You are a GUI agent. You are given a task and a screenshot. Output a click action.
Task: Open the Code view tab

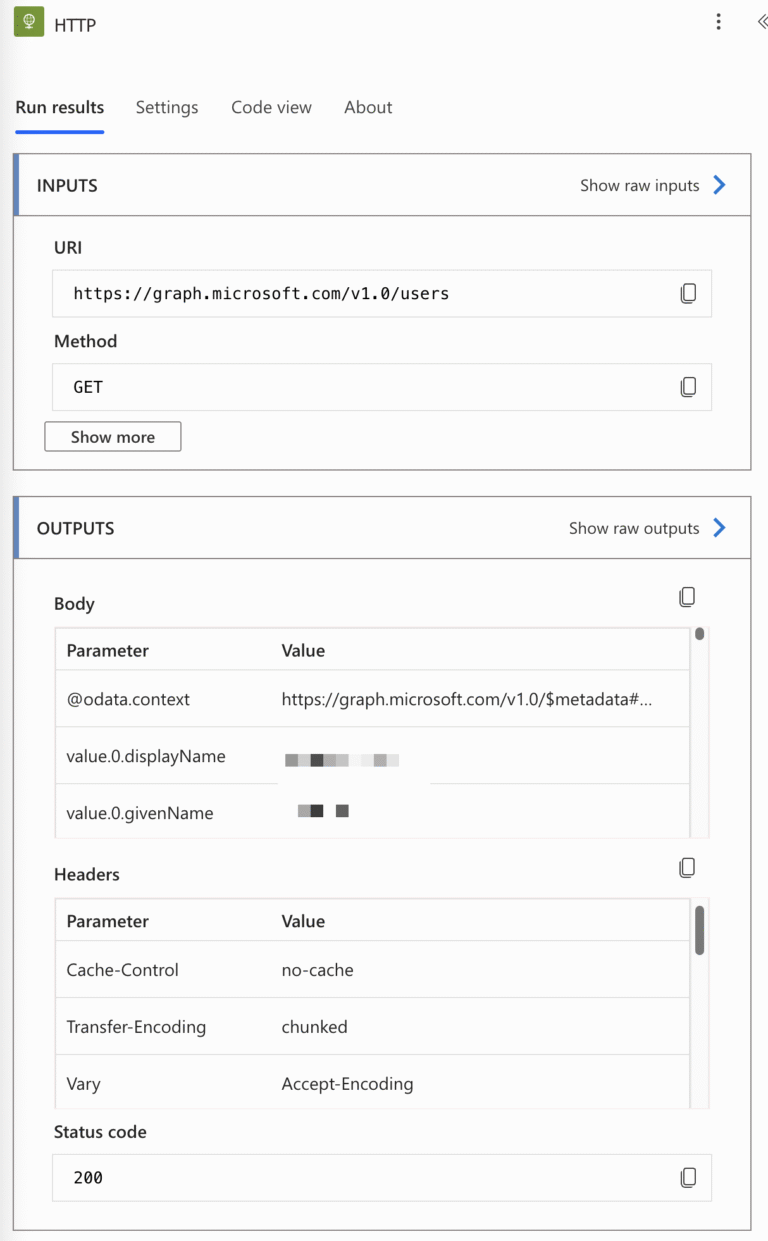(271, 107)
